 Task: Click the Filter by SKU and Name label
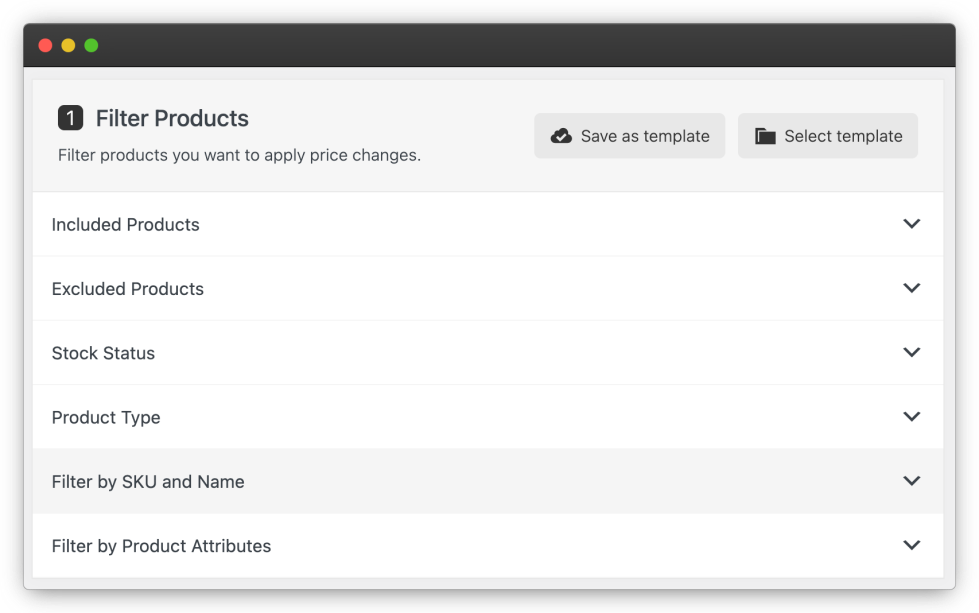click(x=148, y=482)
